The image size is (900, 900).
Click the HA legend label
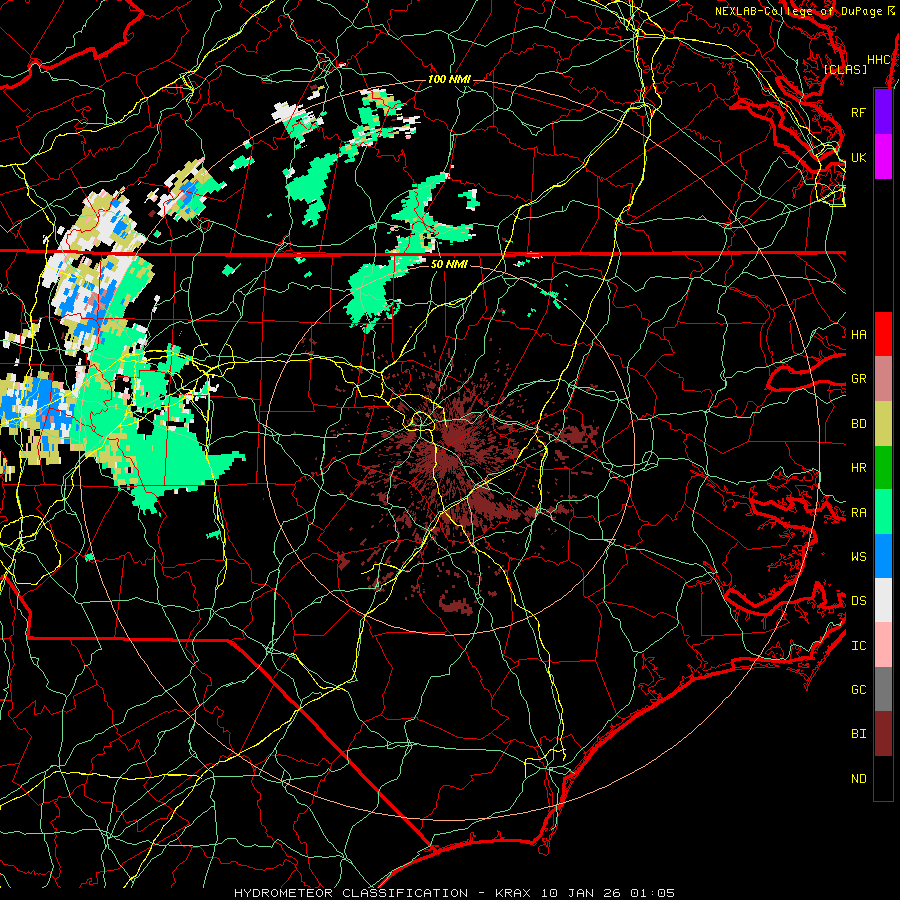[x=858, y=334]
